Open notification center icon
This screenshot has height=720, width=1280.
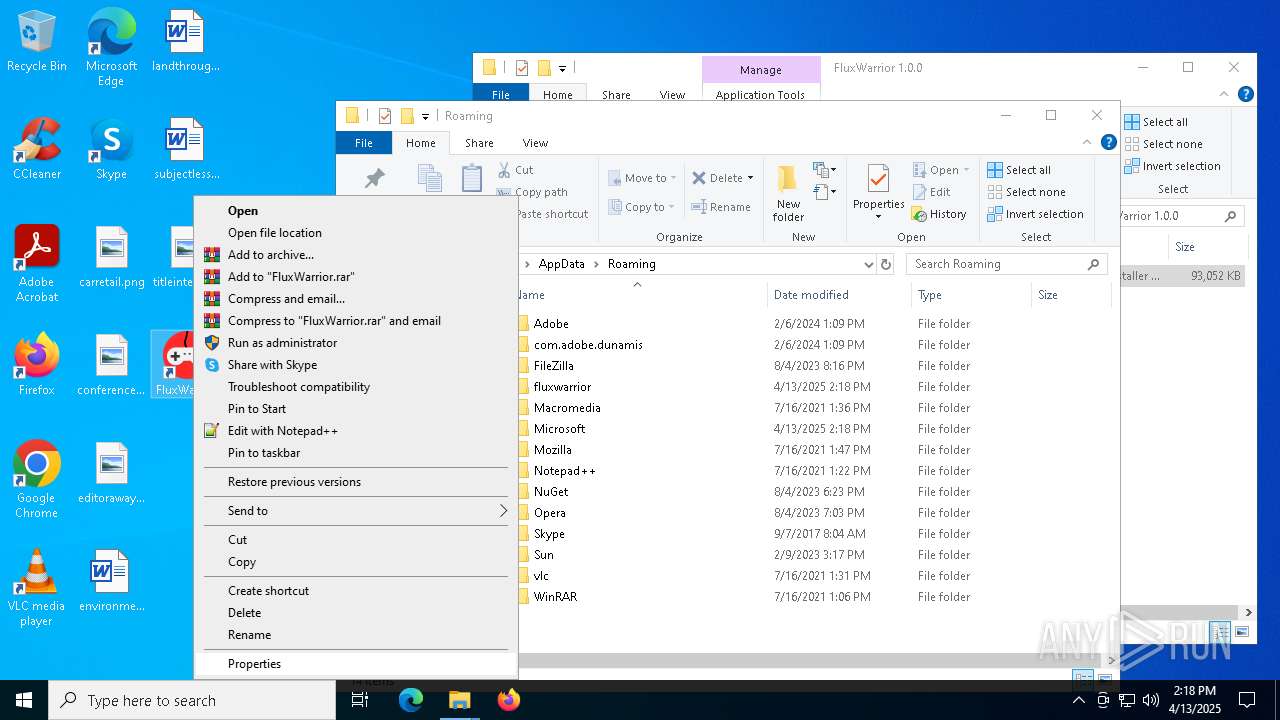pos(1247,700)
